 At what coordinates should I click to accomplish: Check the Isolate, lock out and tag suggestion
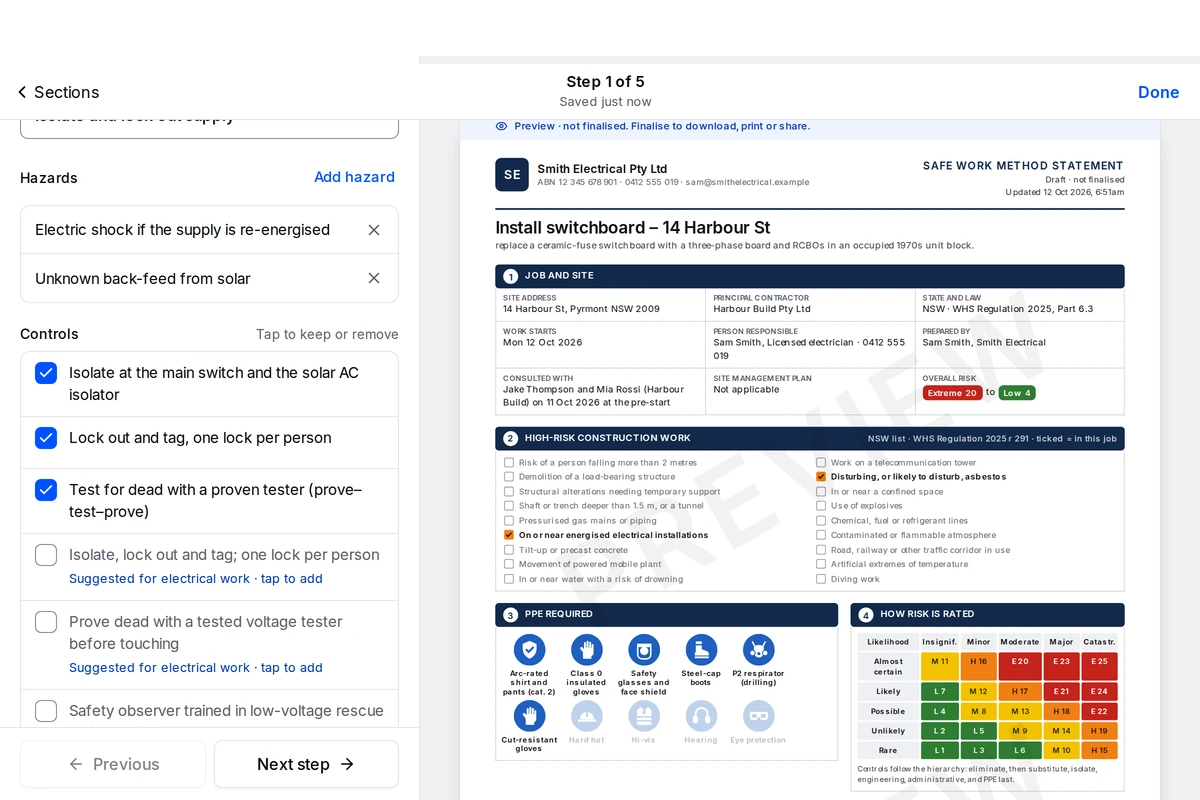(46, 555)
